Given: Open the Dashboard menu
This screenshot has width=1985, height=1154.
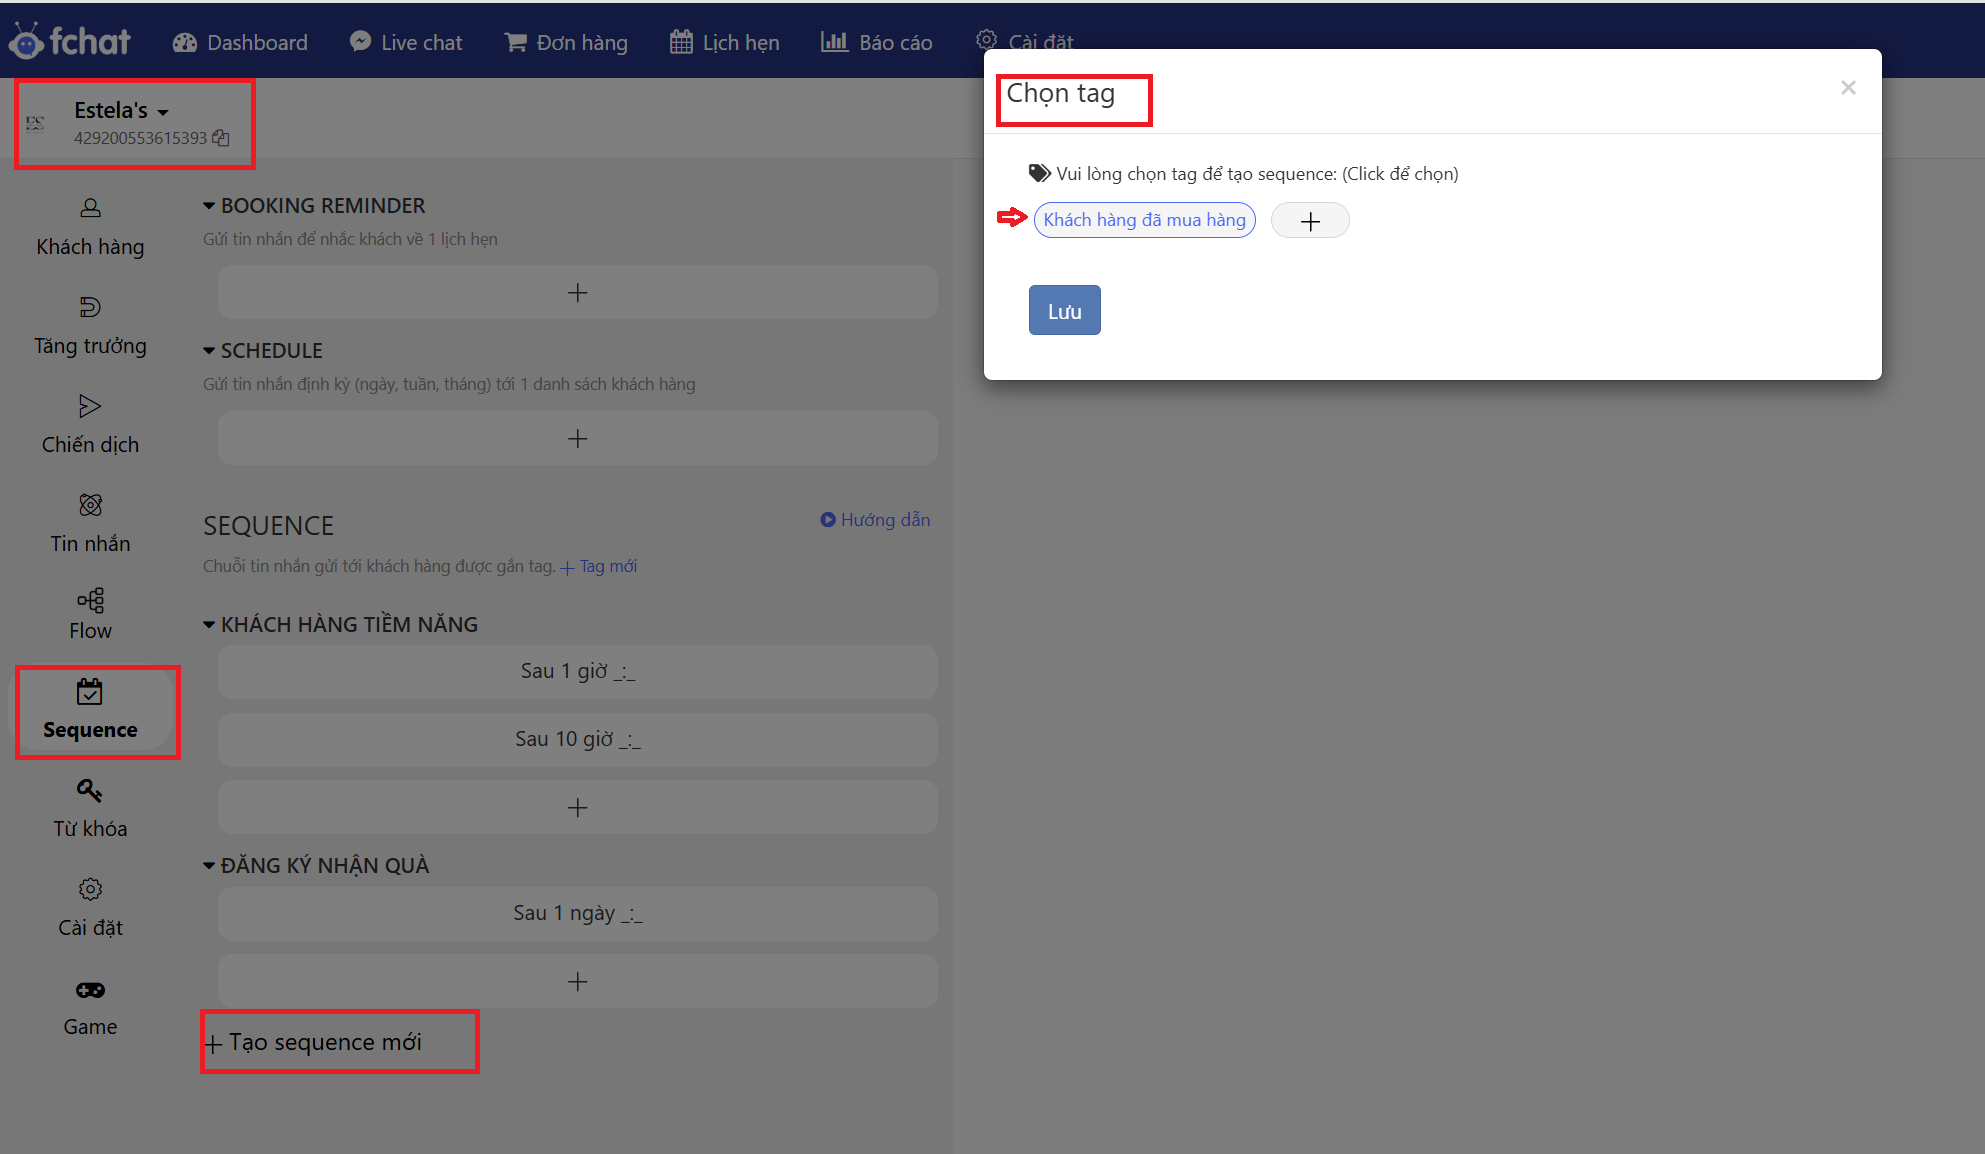Looking at the screenshot, I should [x=240, y=42].
